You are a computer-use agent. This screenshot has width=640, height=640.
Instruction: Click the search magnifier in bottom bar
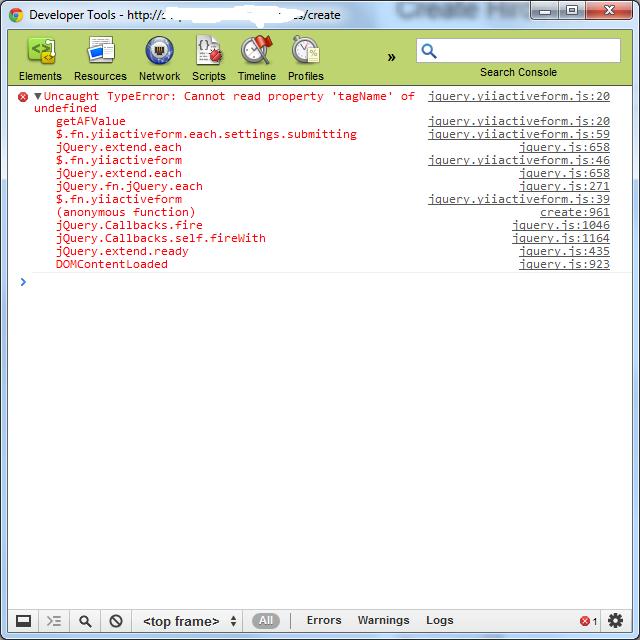tap(86, 621)
